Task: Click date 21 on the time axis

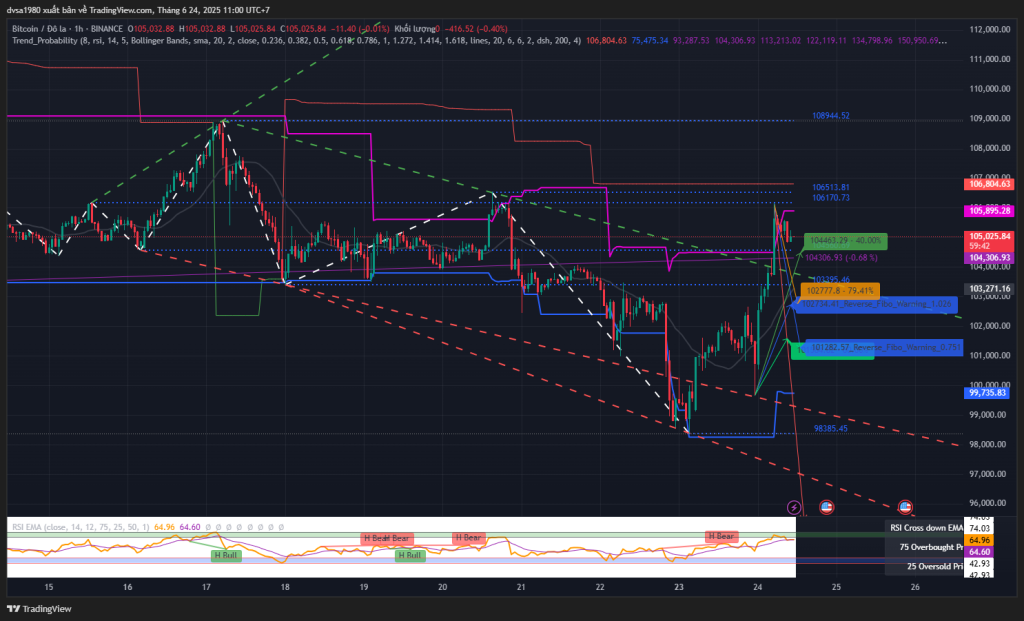Action: 521,587
